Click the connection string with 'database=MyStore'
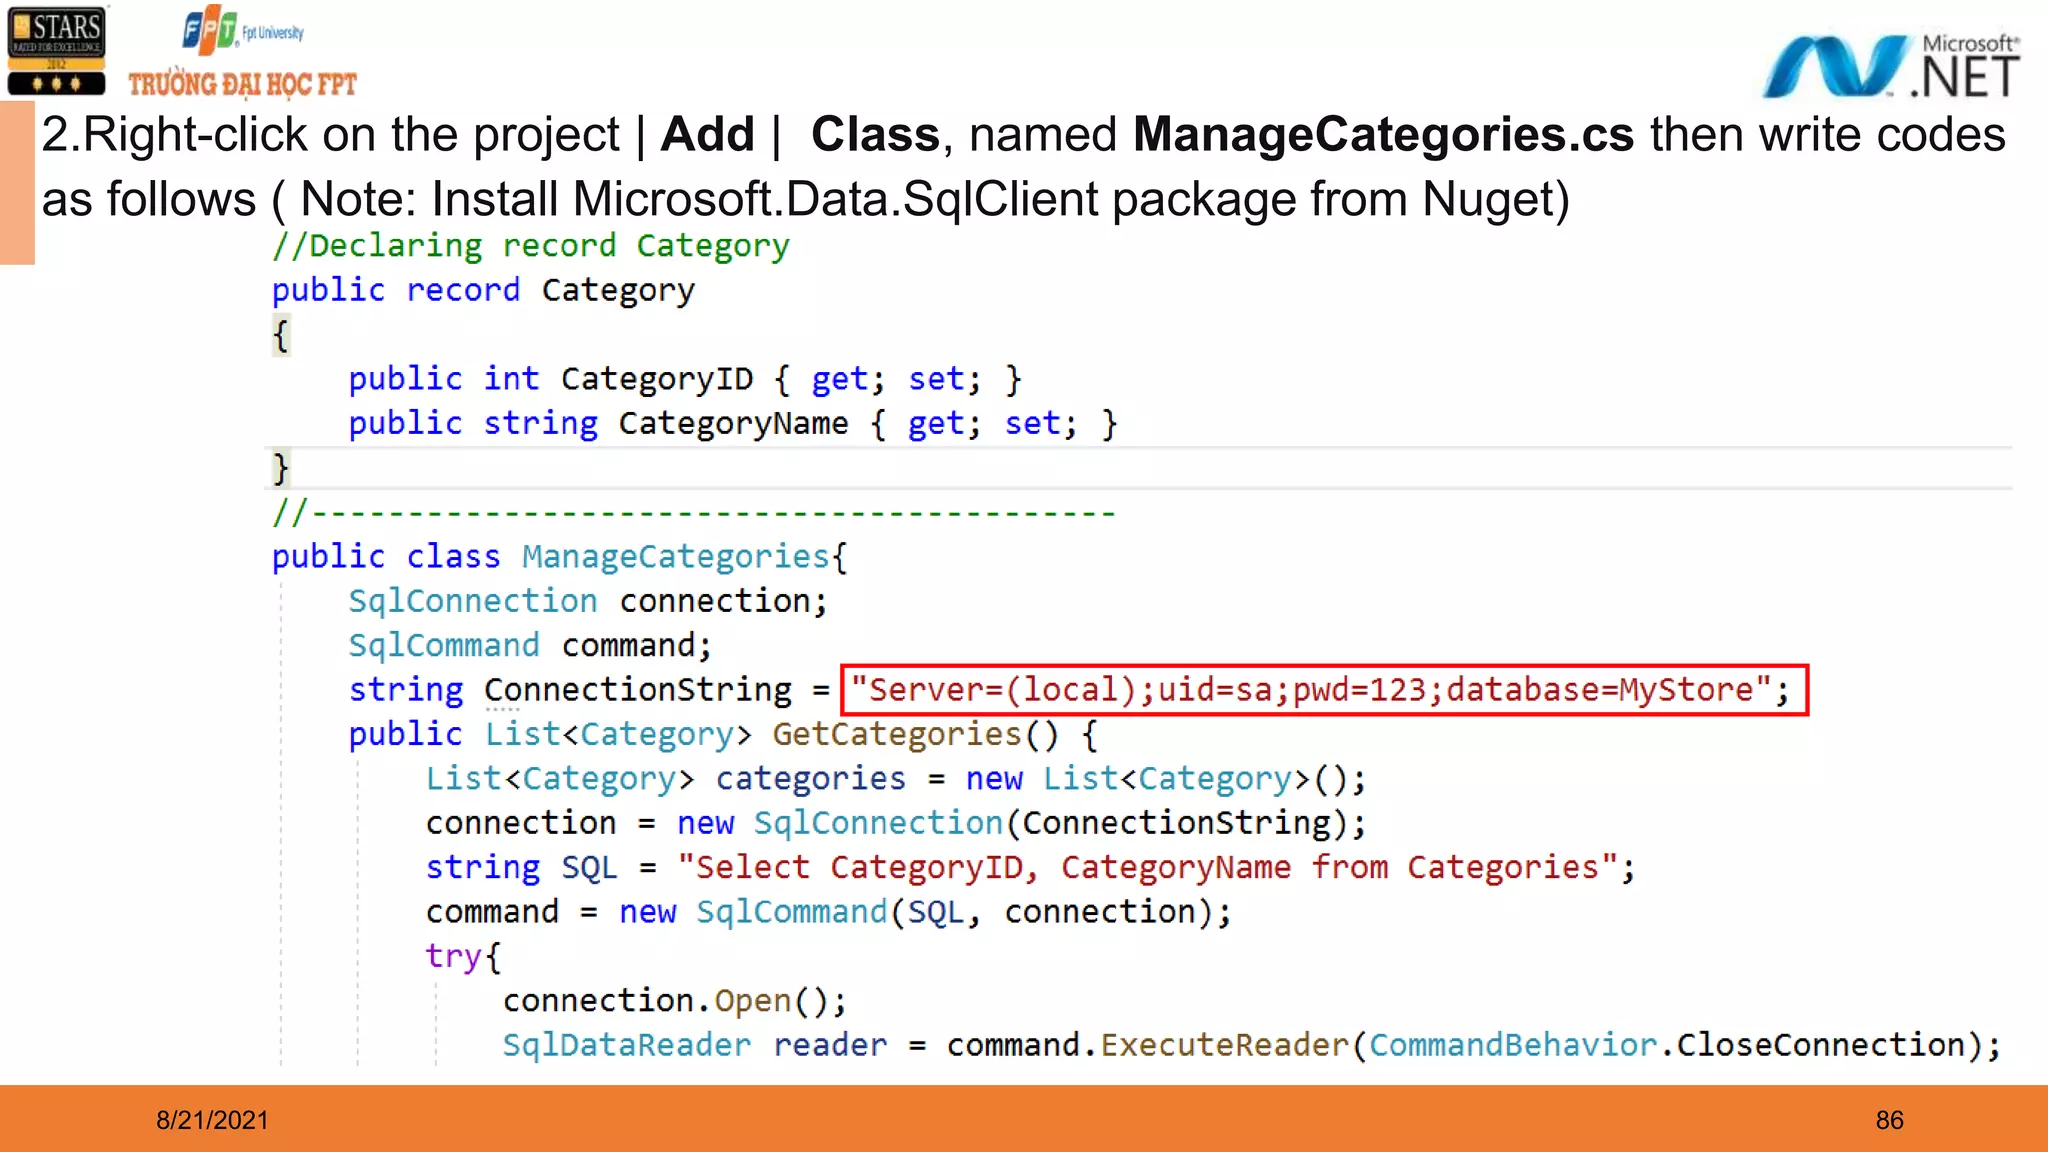The height and width of the screenshot is (1152, 2048). coord(1324,690)
